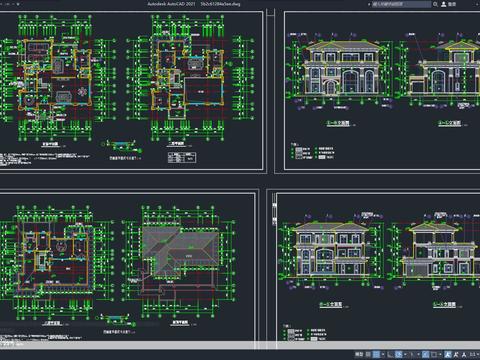The image size is (480, 360).
Task: Toggle ortho mode icon in status bar
Action: pos(390,354)
